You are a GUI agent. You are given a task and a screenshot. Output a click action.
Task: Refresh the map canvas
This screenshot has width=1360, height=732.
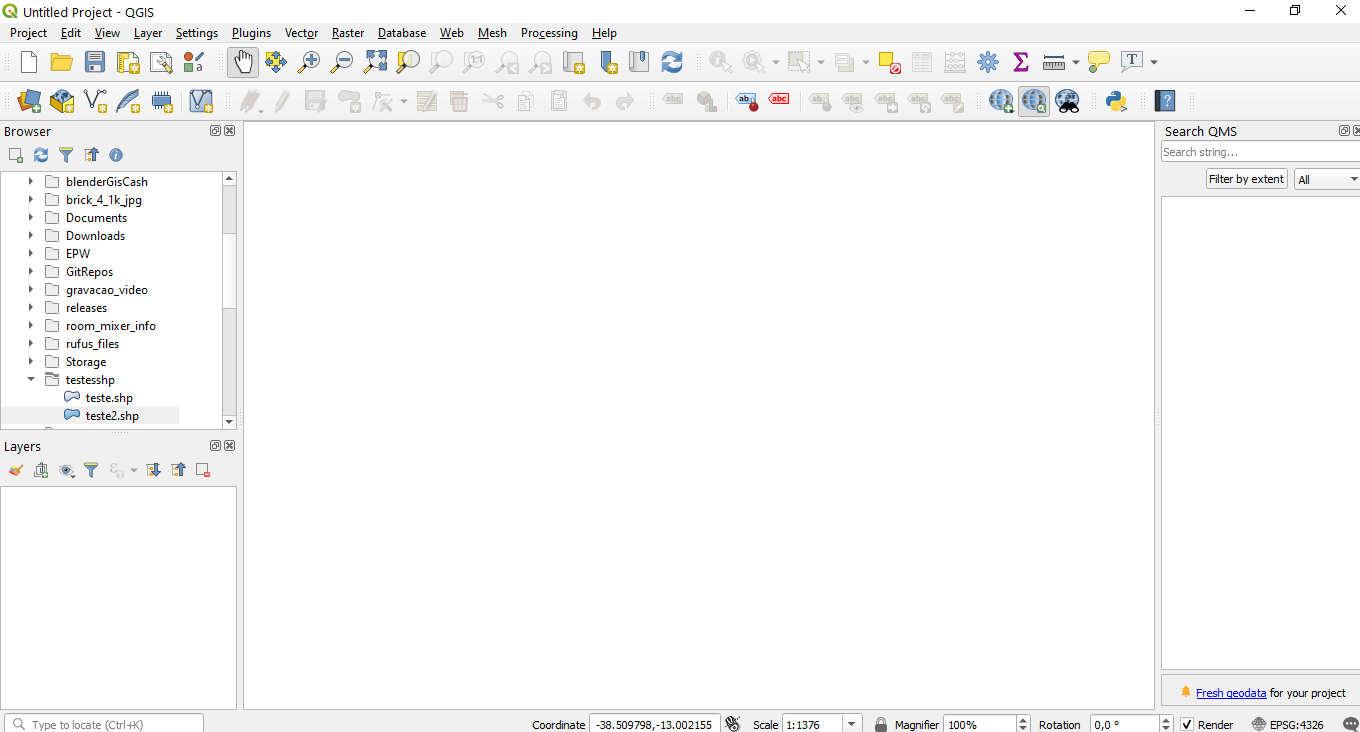click(671, 61)
